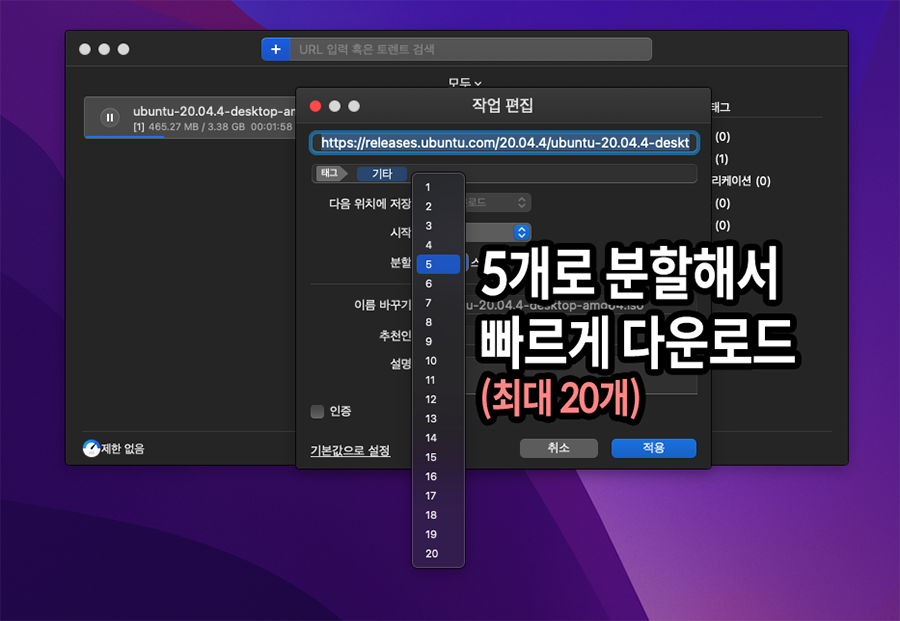Click the blue plus add-URL button
This screenshot has width=900, height=621.
(276, 49)
